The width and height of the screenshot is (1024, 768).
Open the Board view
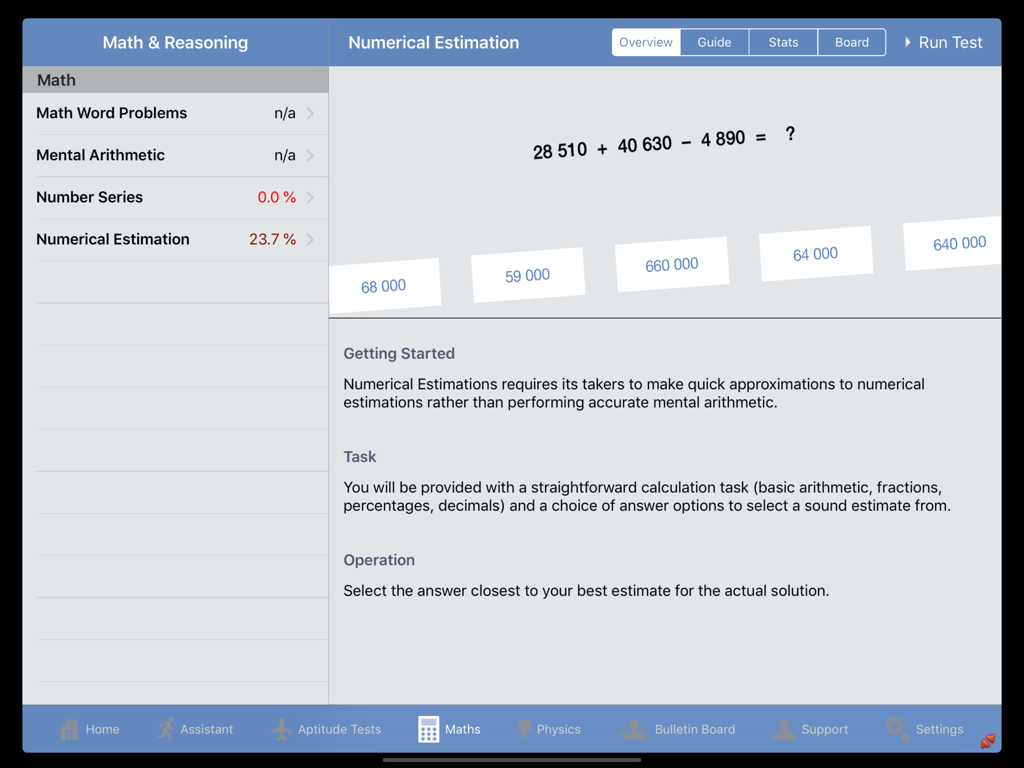click(x=851, y=42)
